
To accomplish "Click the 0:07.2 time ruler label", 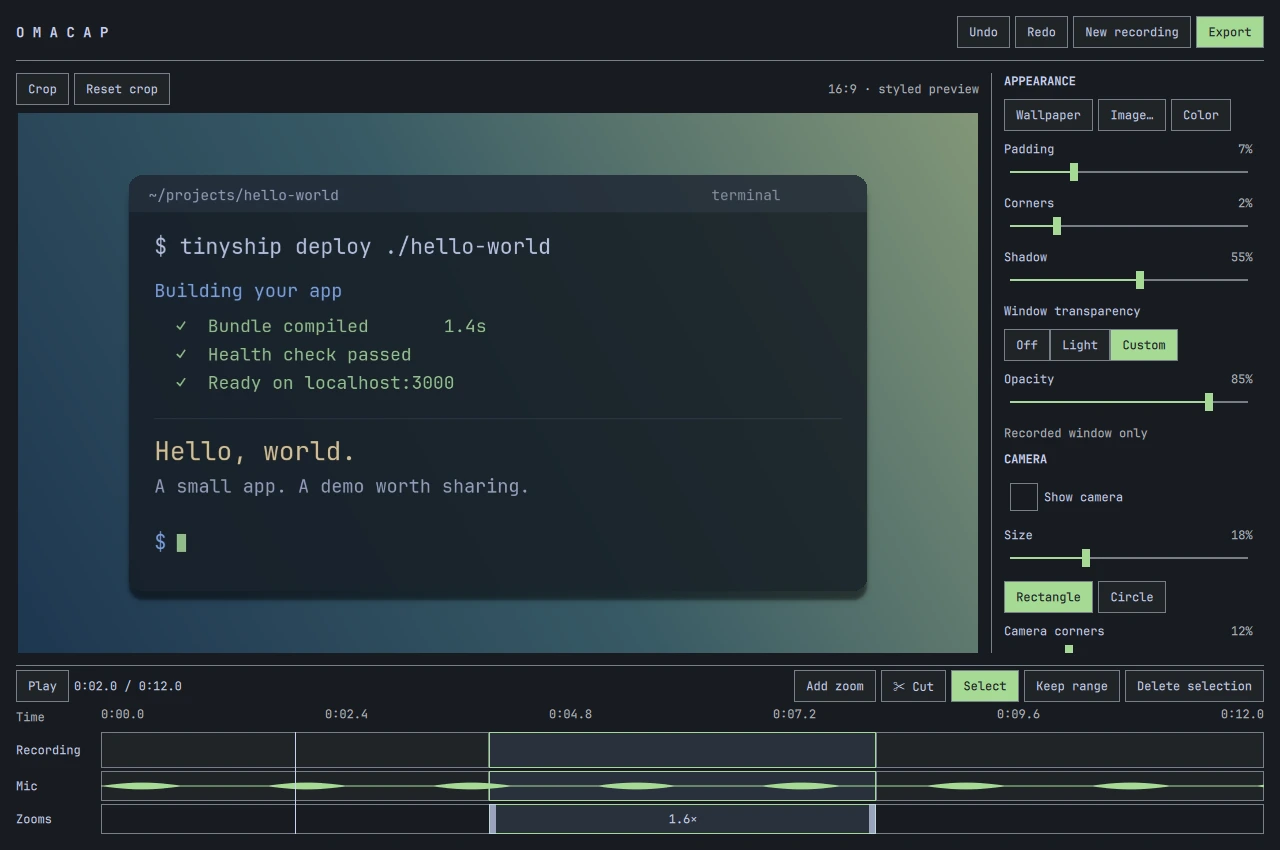I will (x=794, y=714).
